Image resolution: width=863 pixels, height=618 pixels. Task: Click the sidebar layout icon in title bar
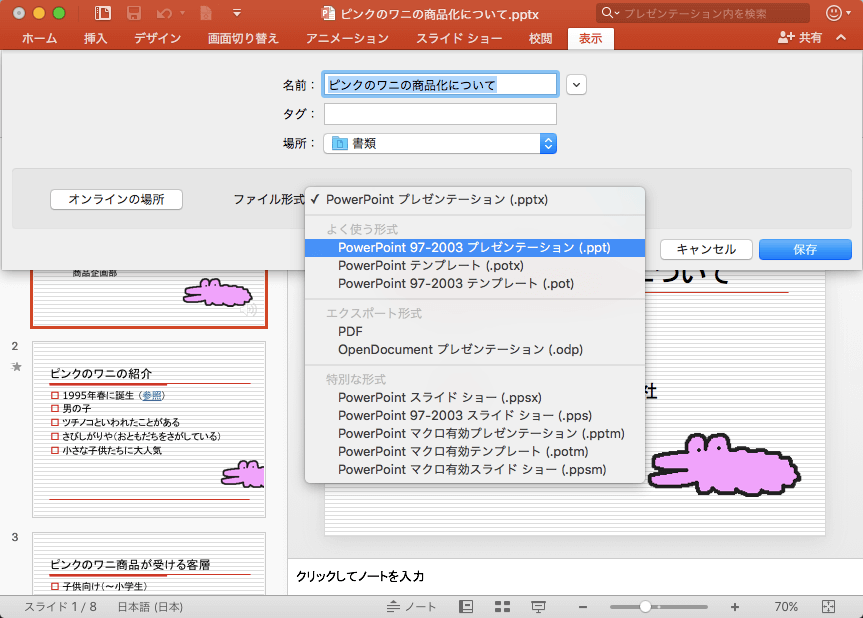click(103, 13)
